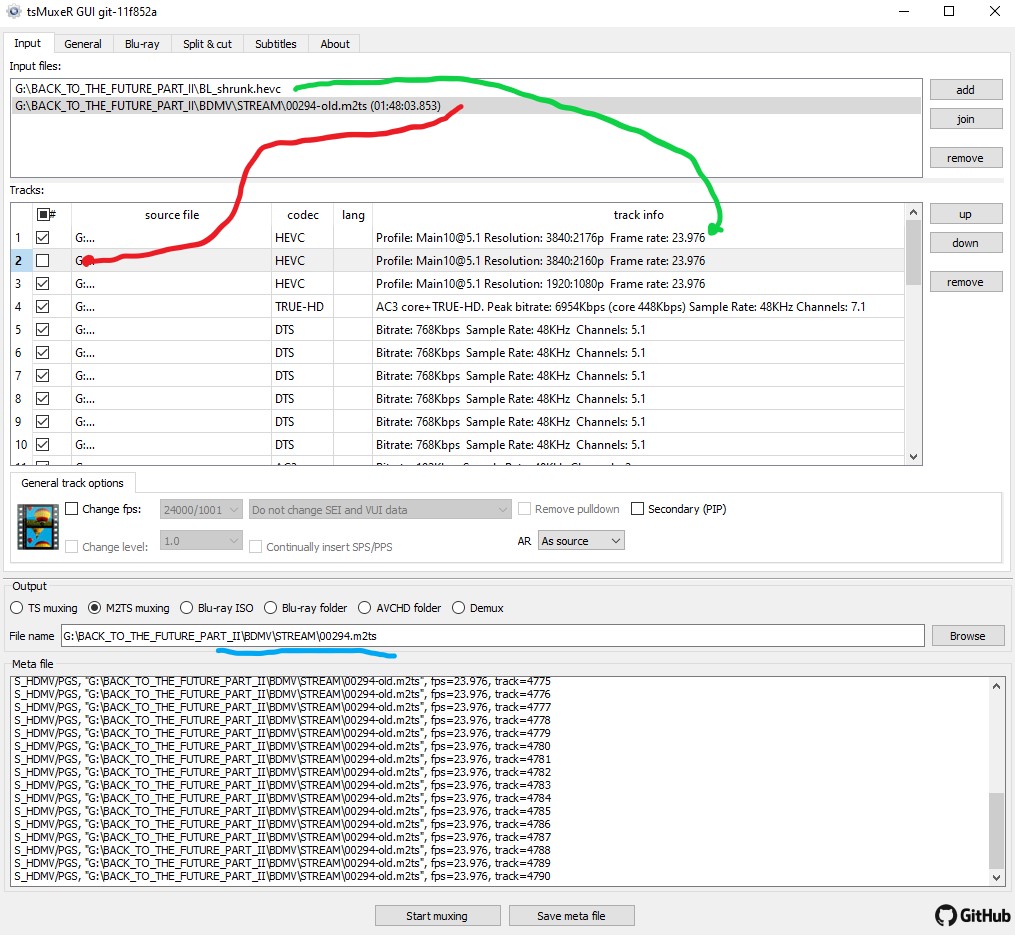Image resolution: width=1015 pixels, height=935 pixels.
Task: Move the selected track down
Action: pyautogui.click(x=965, y=243)
